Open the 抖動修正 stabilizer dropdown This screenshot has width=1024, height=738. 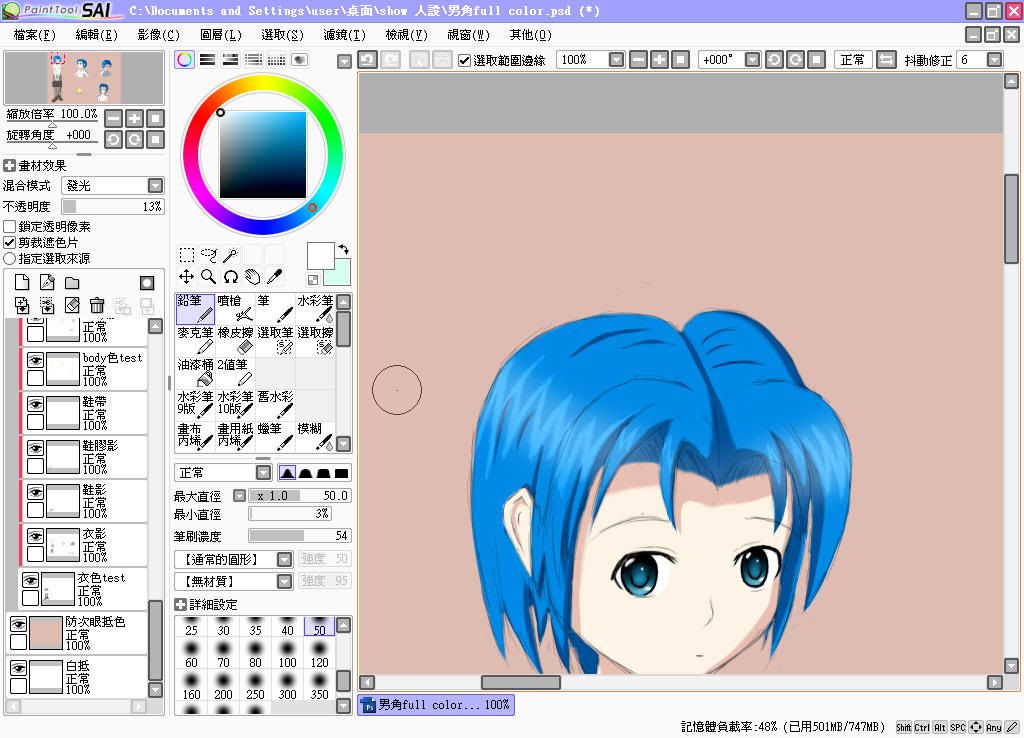point(993,60)
